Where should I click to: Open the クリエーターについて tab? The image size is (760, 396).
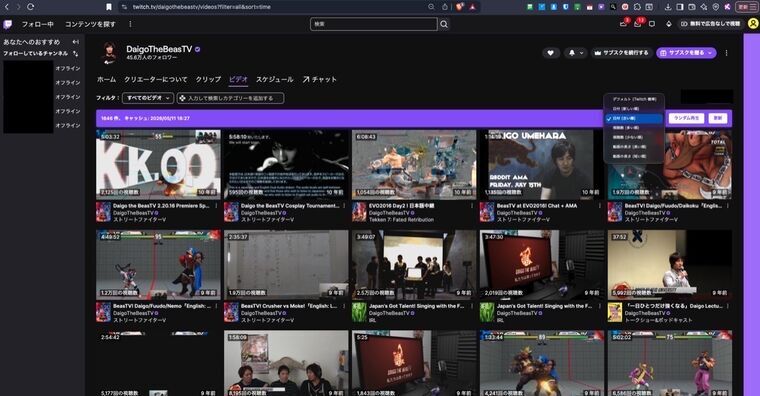coord(156,79)
